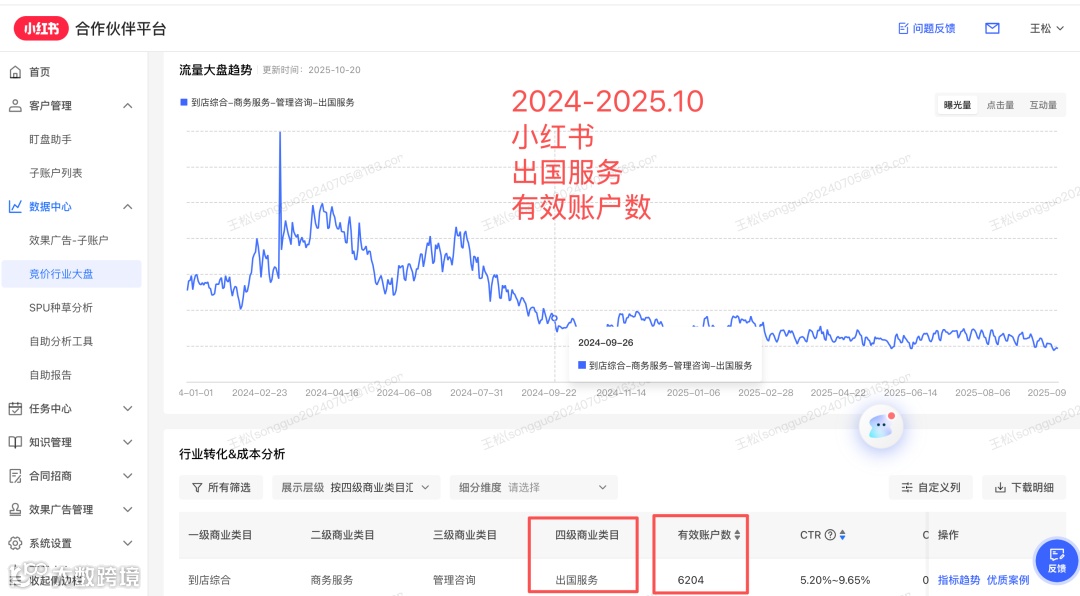Click the 自定义列 button
This screenshot has height=596, width=1080.
click(930, 487)
